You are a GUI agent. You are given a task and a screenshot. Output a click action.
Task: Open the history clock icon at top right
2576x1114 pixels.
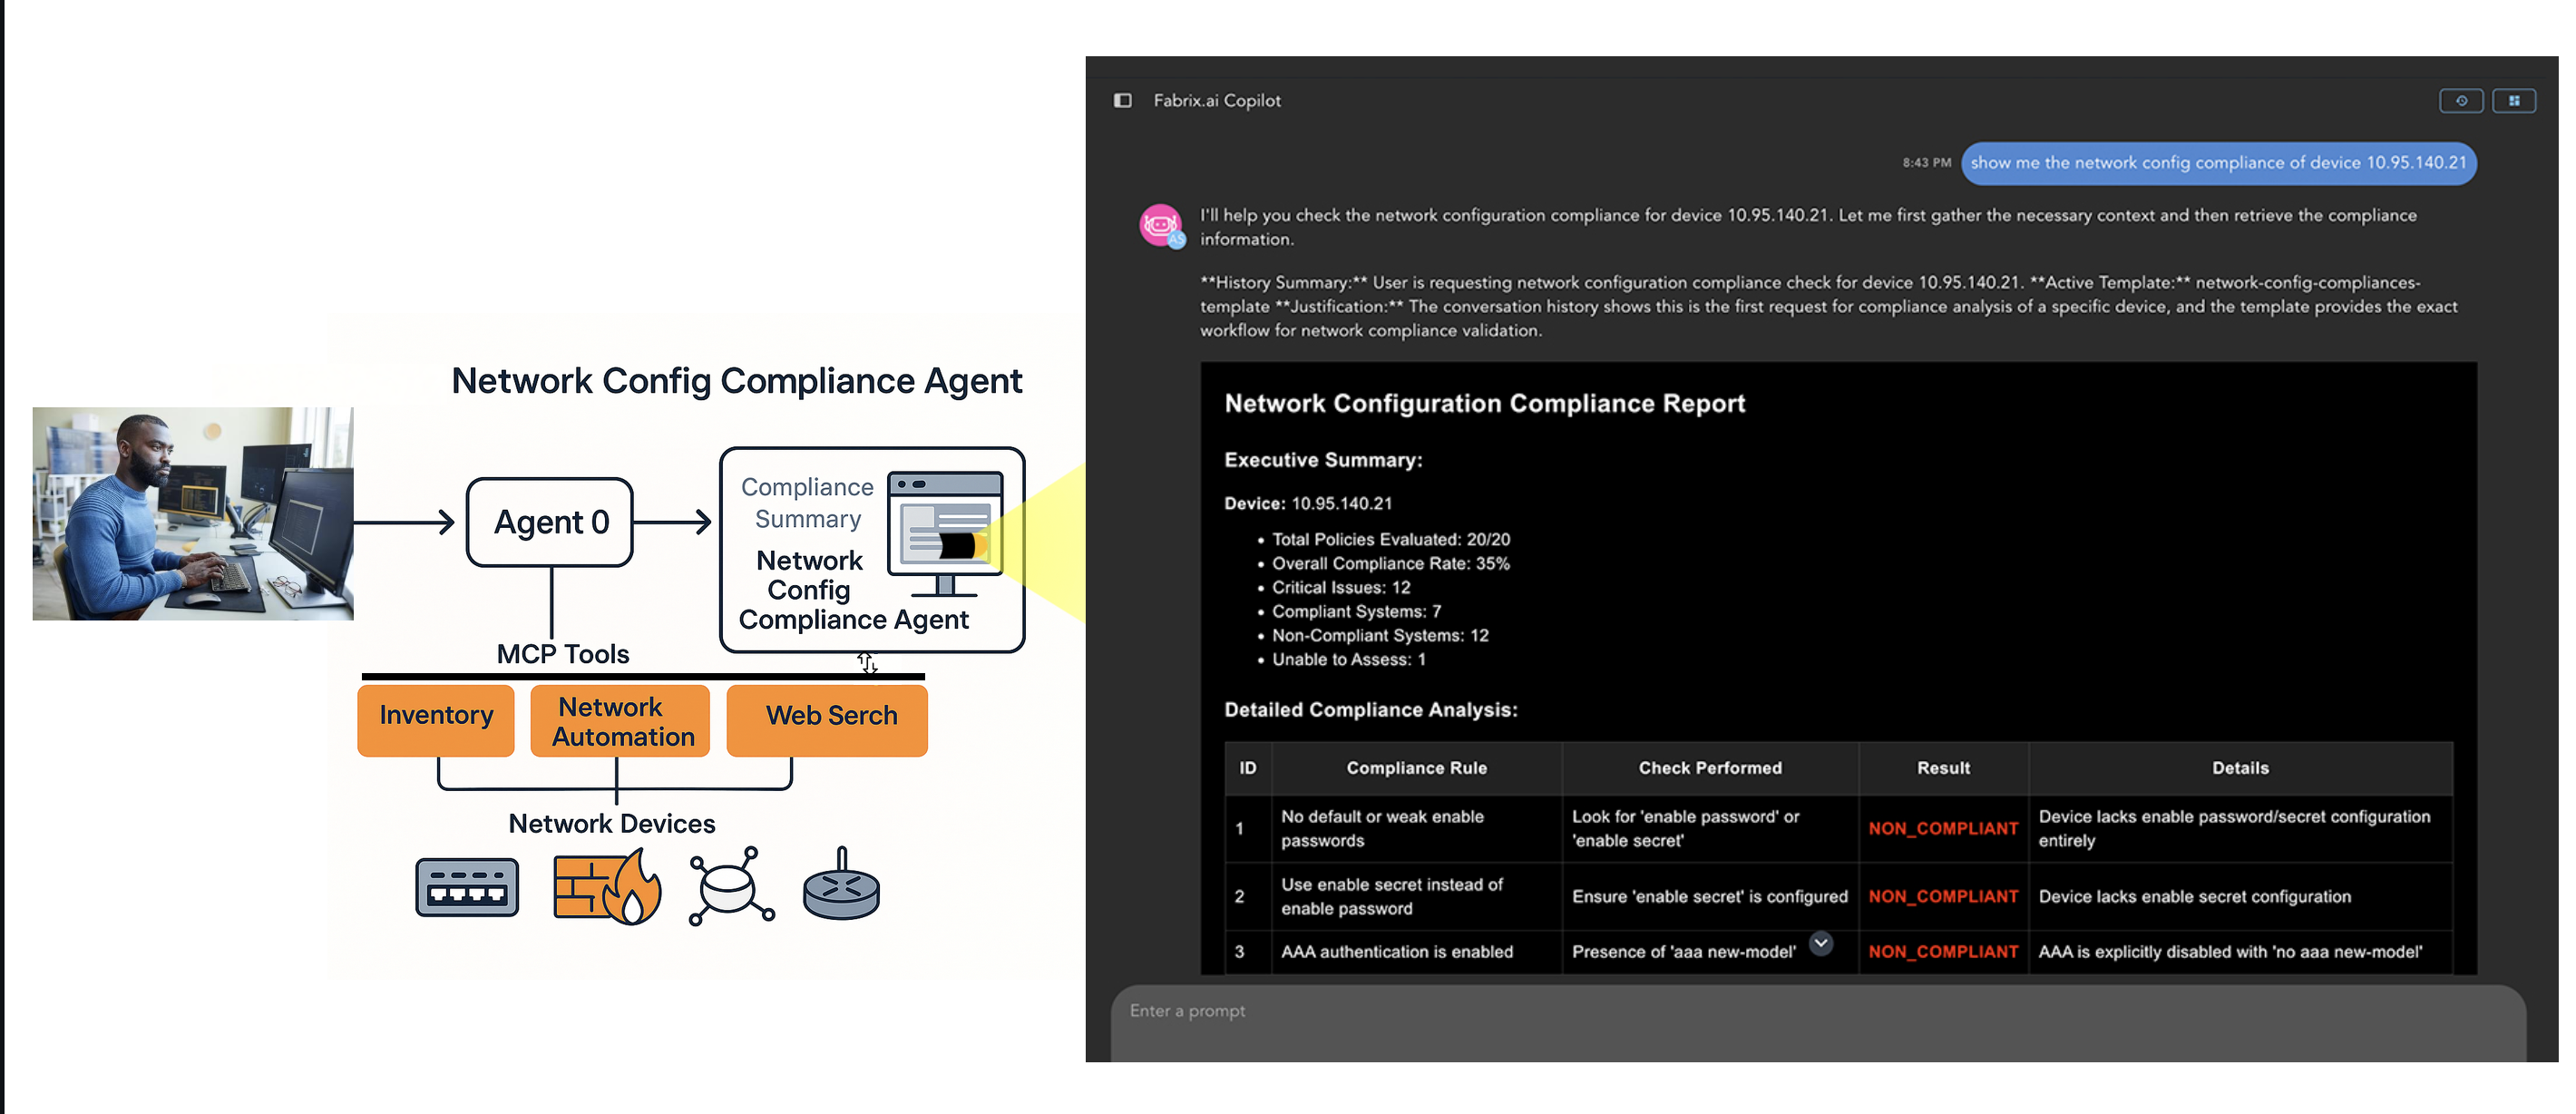[x=2462, y=100]
